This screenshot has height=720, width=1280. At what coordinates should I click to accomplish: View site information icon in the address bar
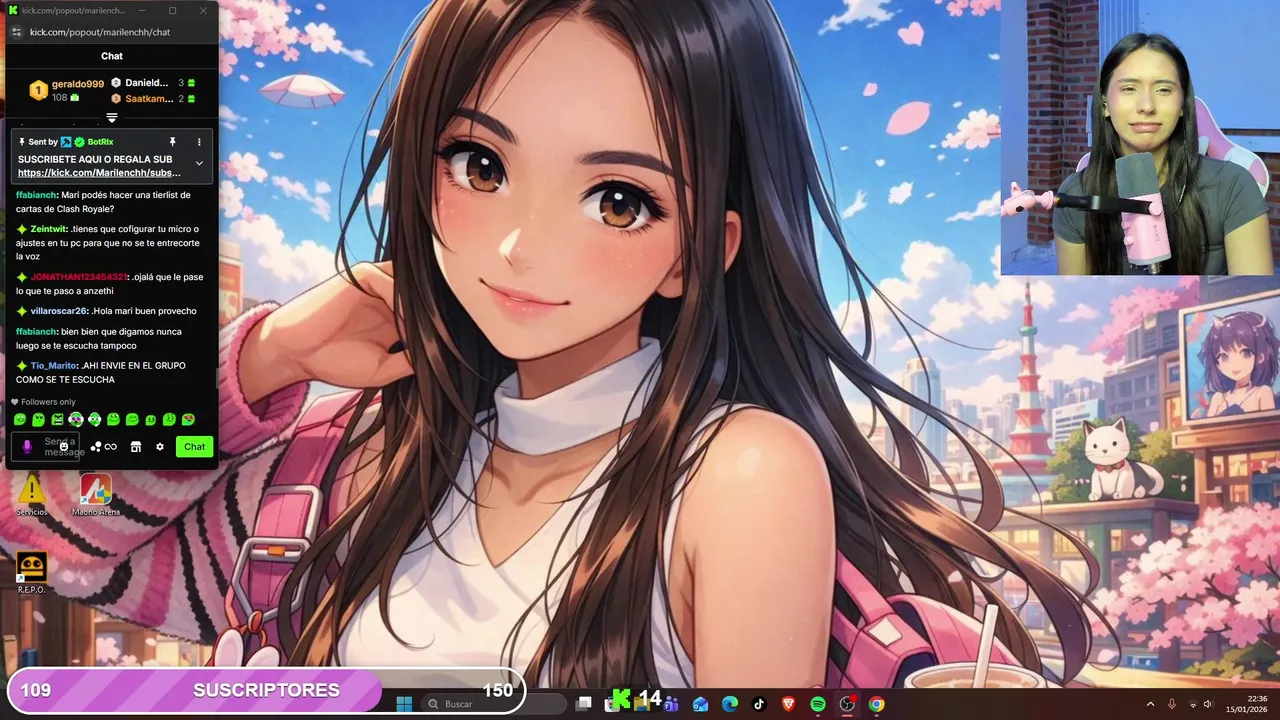[x=15, y=32]
